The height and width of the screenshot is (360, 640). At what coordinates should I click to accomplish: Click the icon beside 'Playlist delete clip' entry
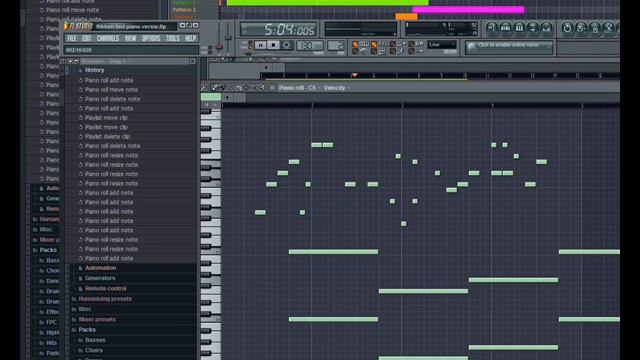click(x=81, y=137)
